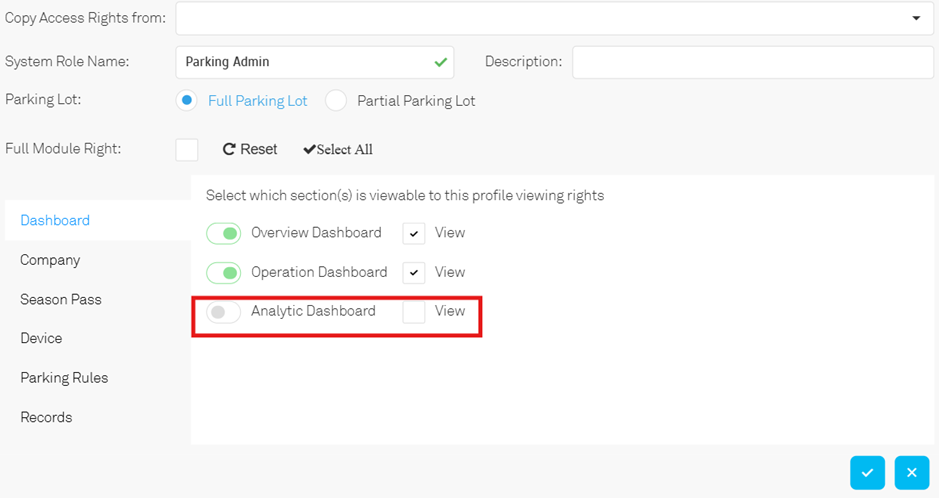The height and width of the screenshot is (498, 939).
Task: Click the blue cancel X button
Action: click(x=911, y=472)
